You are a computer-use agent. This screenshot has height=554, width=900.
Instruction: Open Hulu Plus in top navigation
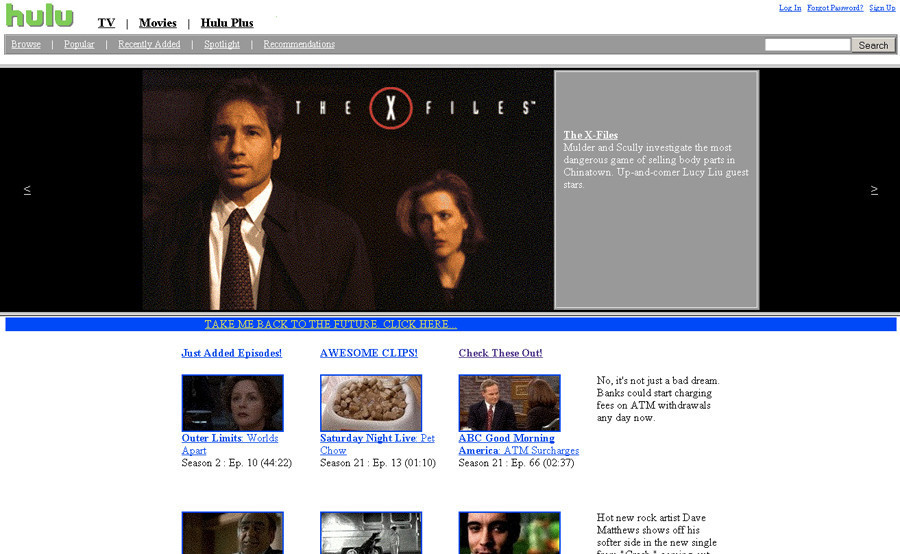pyautogui.click(x=227, y=23)
